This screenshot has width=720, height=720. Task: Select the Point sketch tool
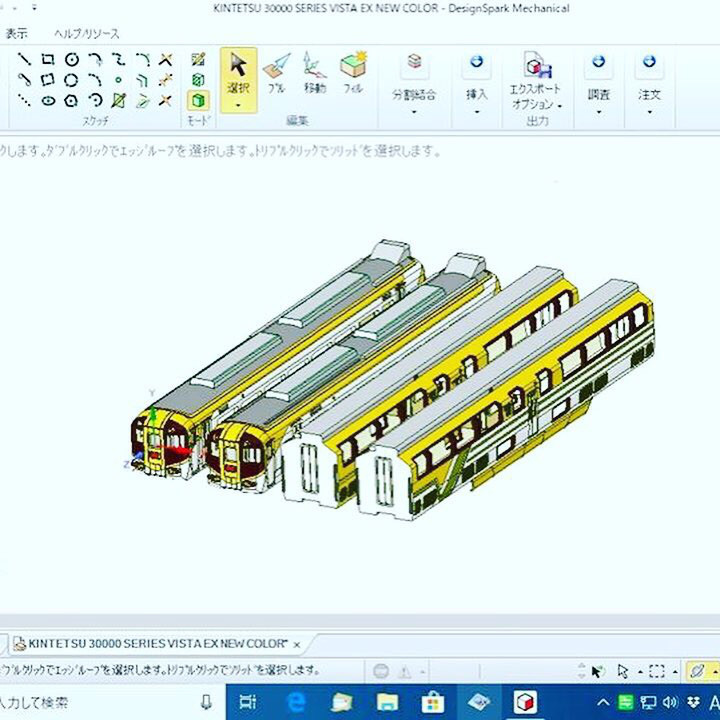[x=119, y=80]
